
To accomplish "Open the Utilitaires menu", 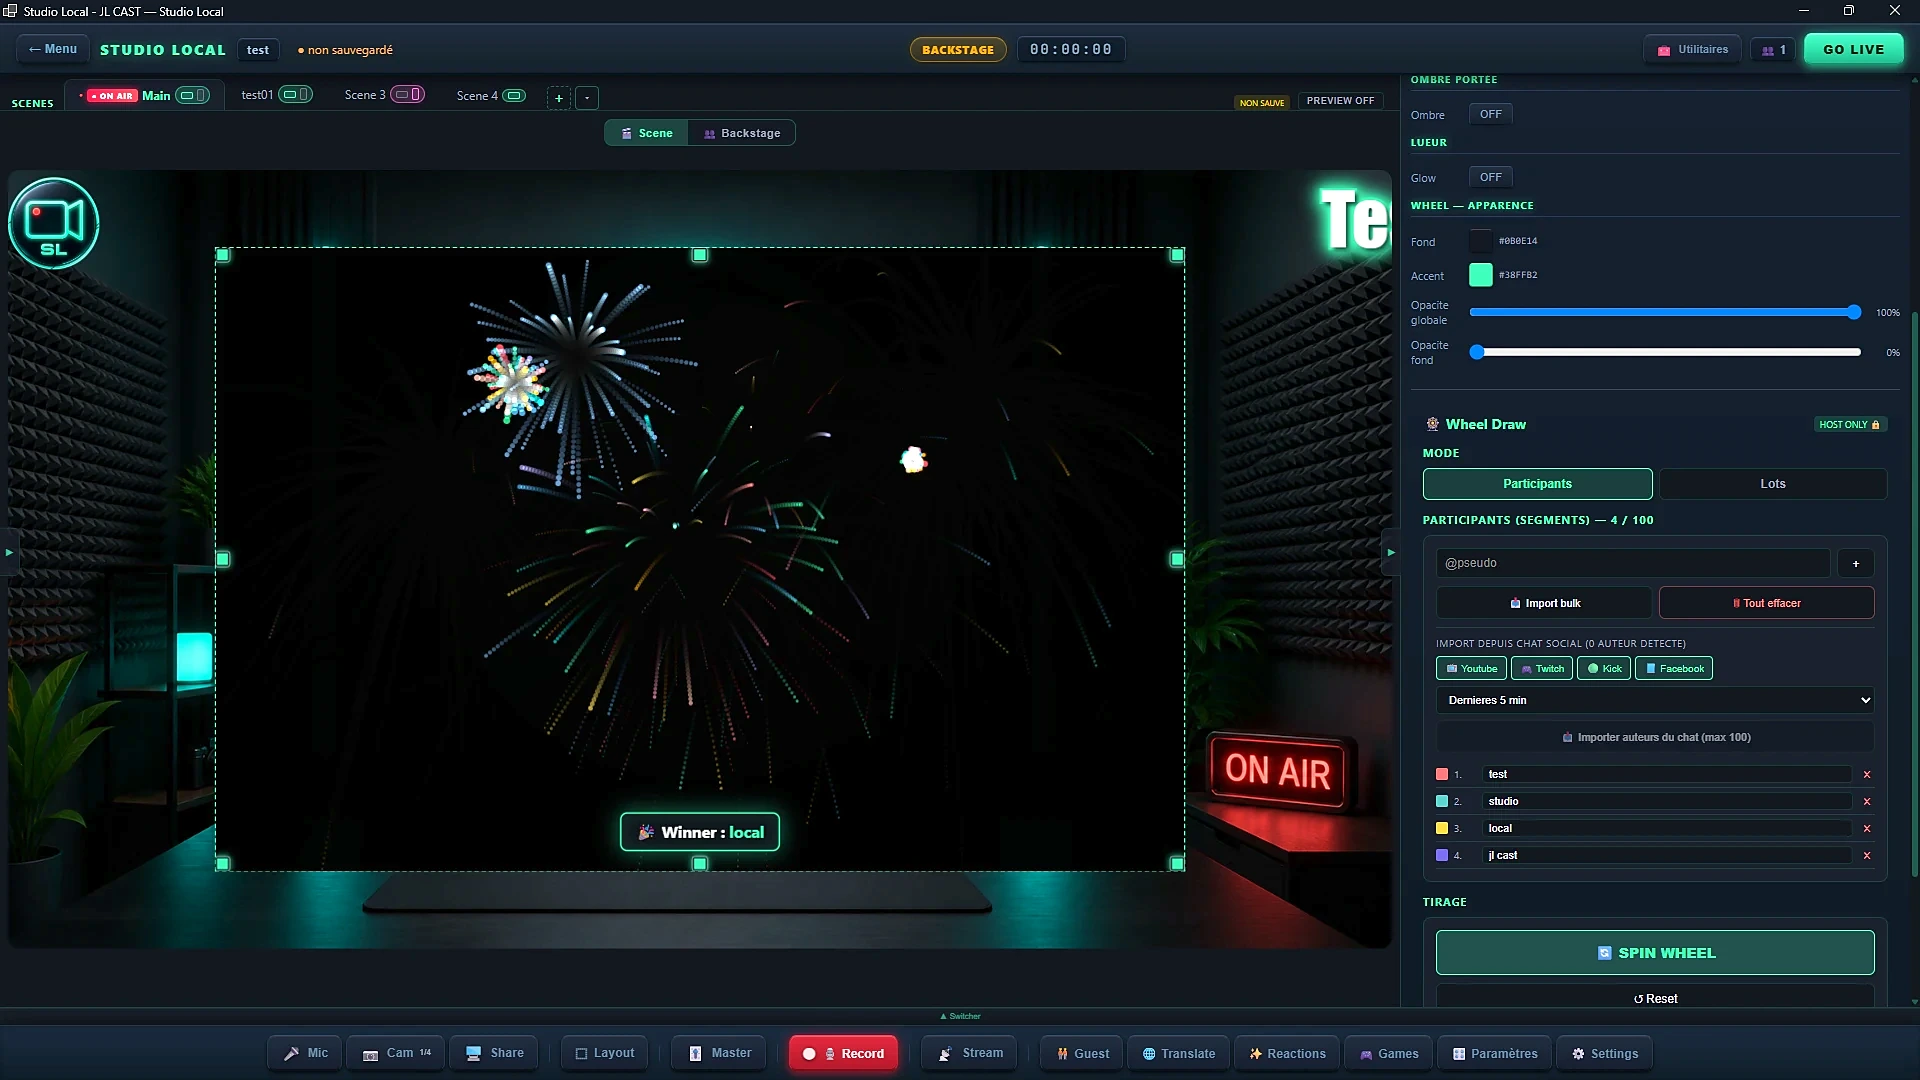I will pos(1693,49).
